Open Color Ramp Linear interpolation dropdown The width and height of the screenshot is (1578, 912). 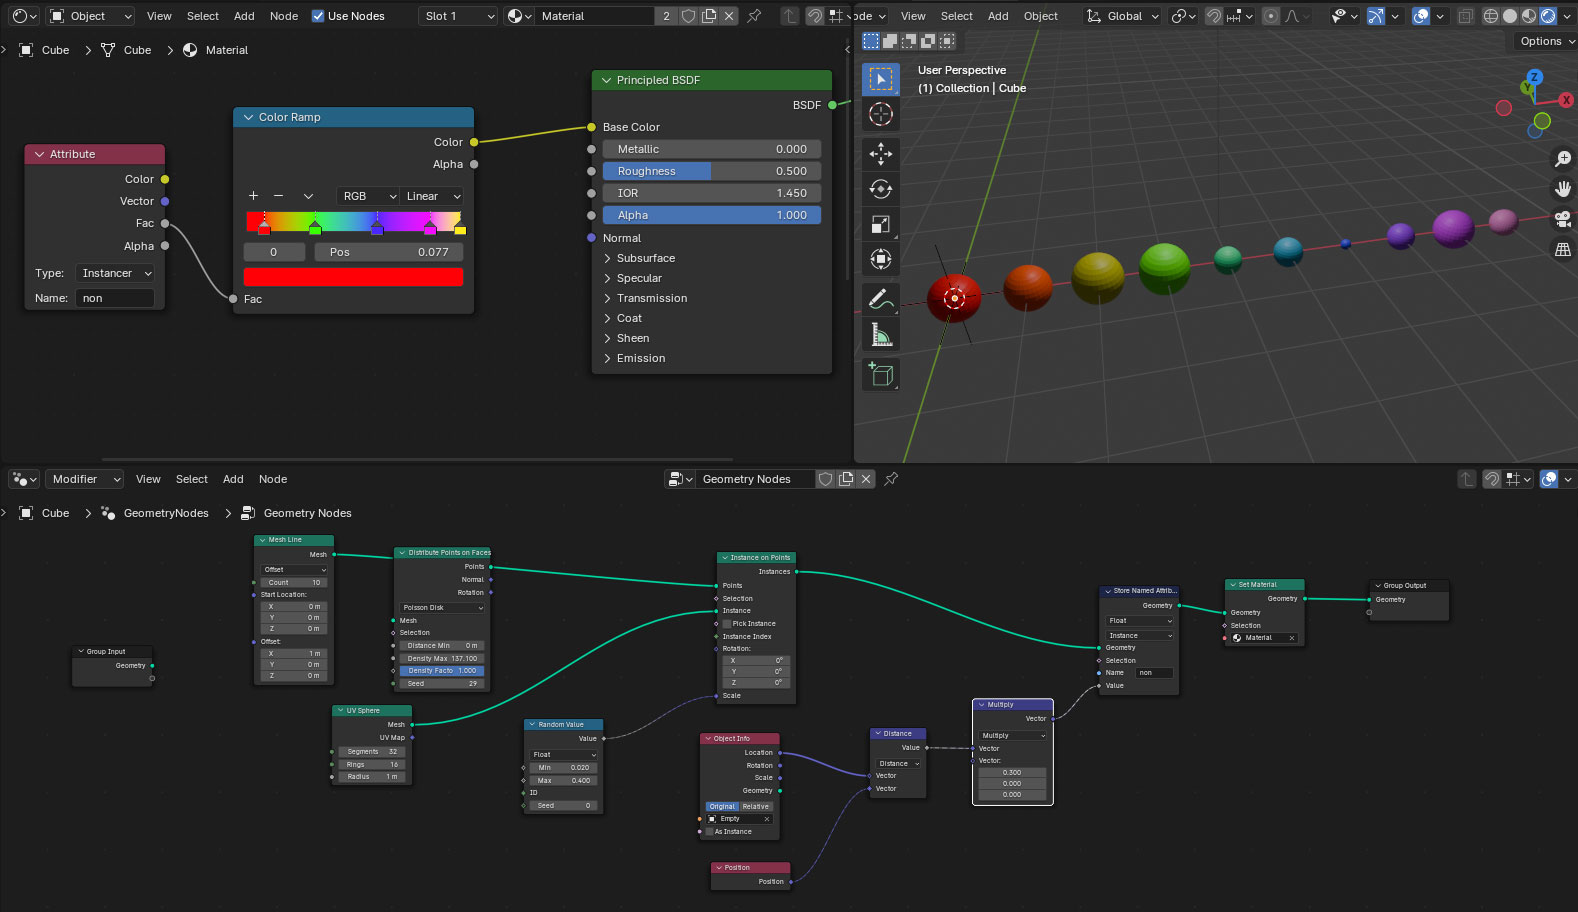point(432,196)
